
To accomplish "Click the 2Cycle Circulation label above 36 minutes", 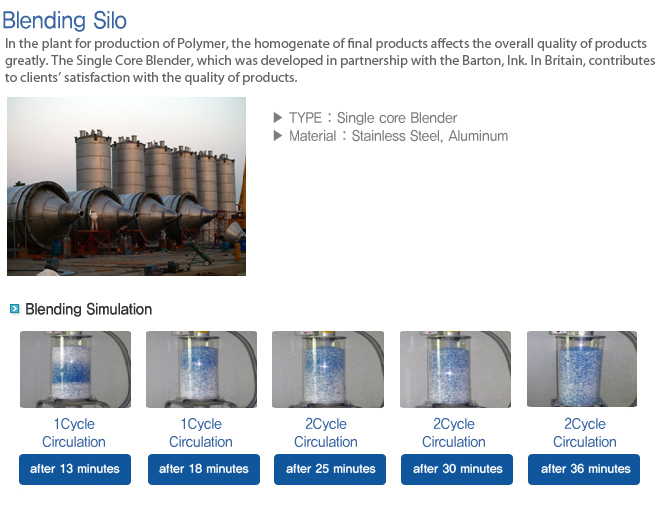I will coord(585,433).
